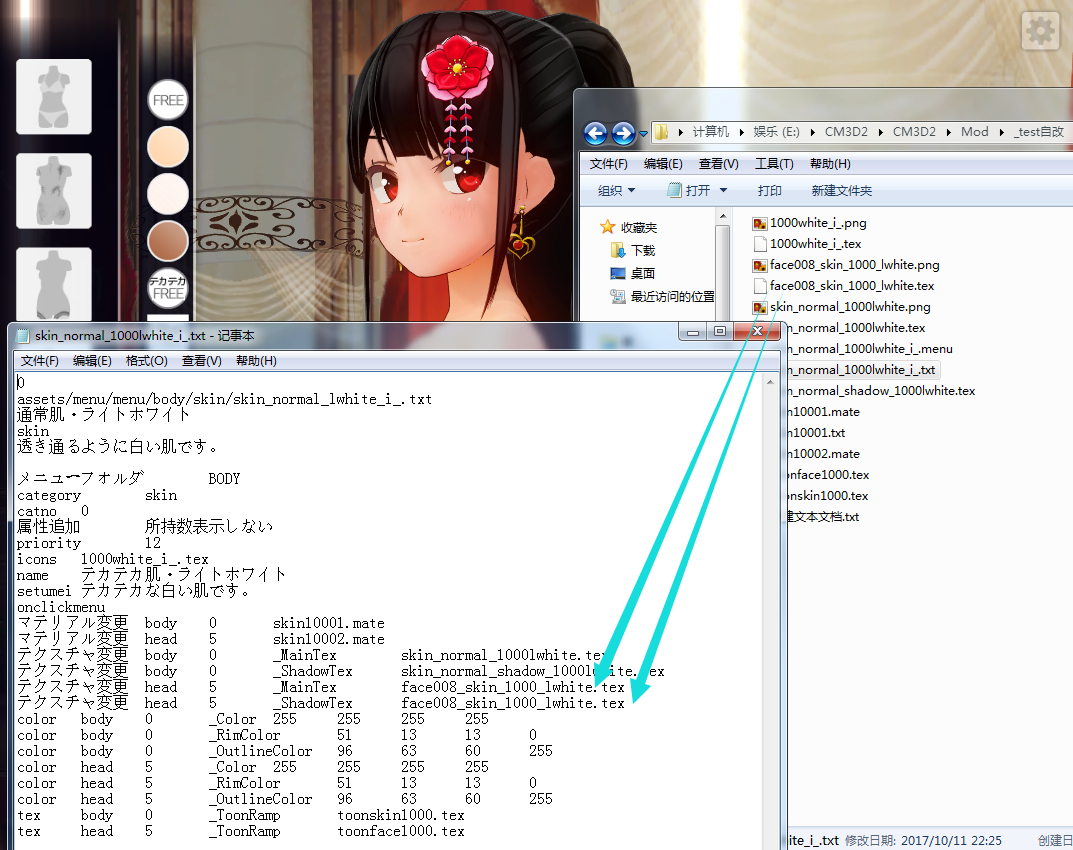This screenshot has width=1073, height=850.
Task: Open Notepad 帮助(H) menu
Action: tap(257, 361)
